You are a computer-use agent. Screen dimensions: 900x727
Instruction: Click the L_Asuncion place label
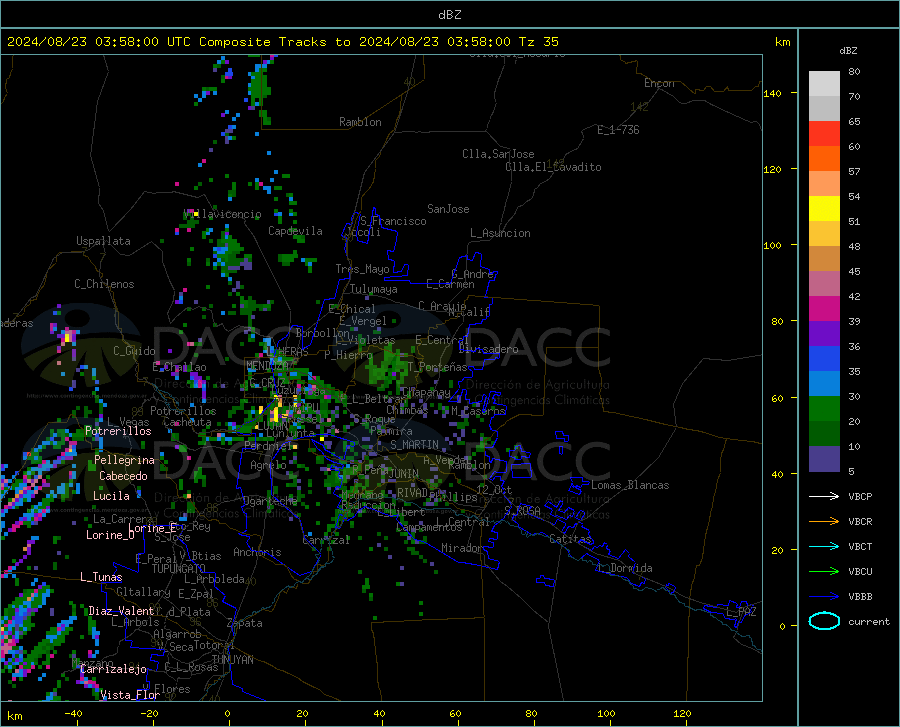pyautogui.click(x=500, y=233)
